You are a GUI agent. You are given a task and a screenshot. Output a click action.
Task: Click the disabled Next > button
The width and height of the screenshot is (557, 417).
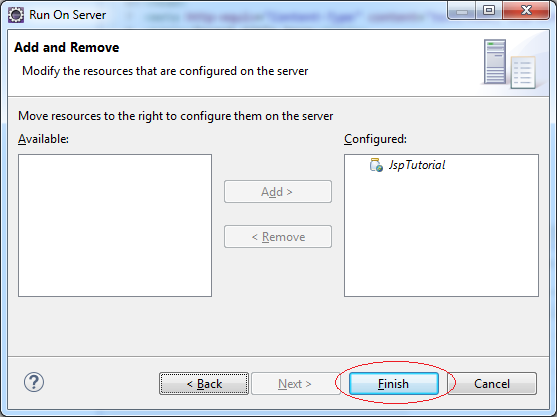pos(294,384)
